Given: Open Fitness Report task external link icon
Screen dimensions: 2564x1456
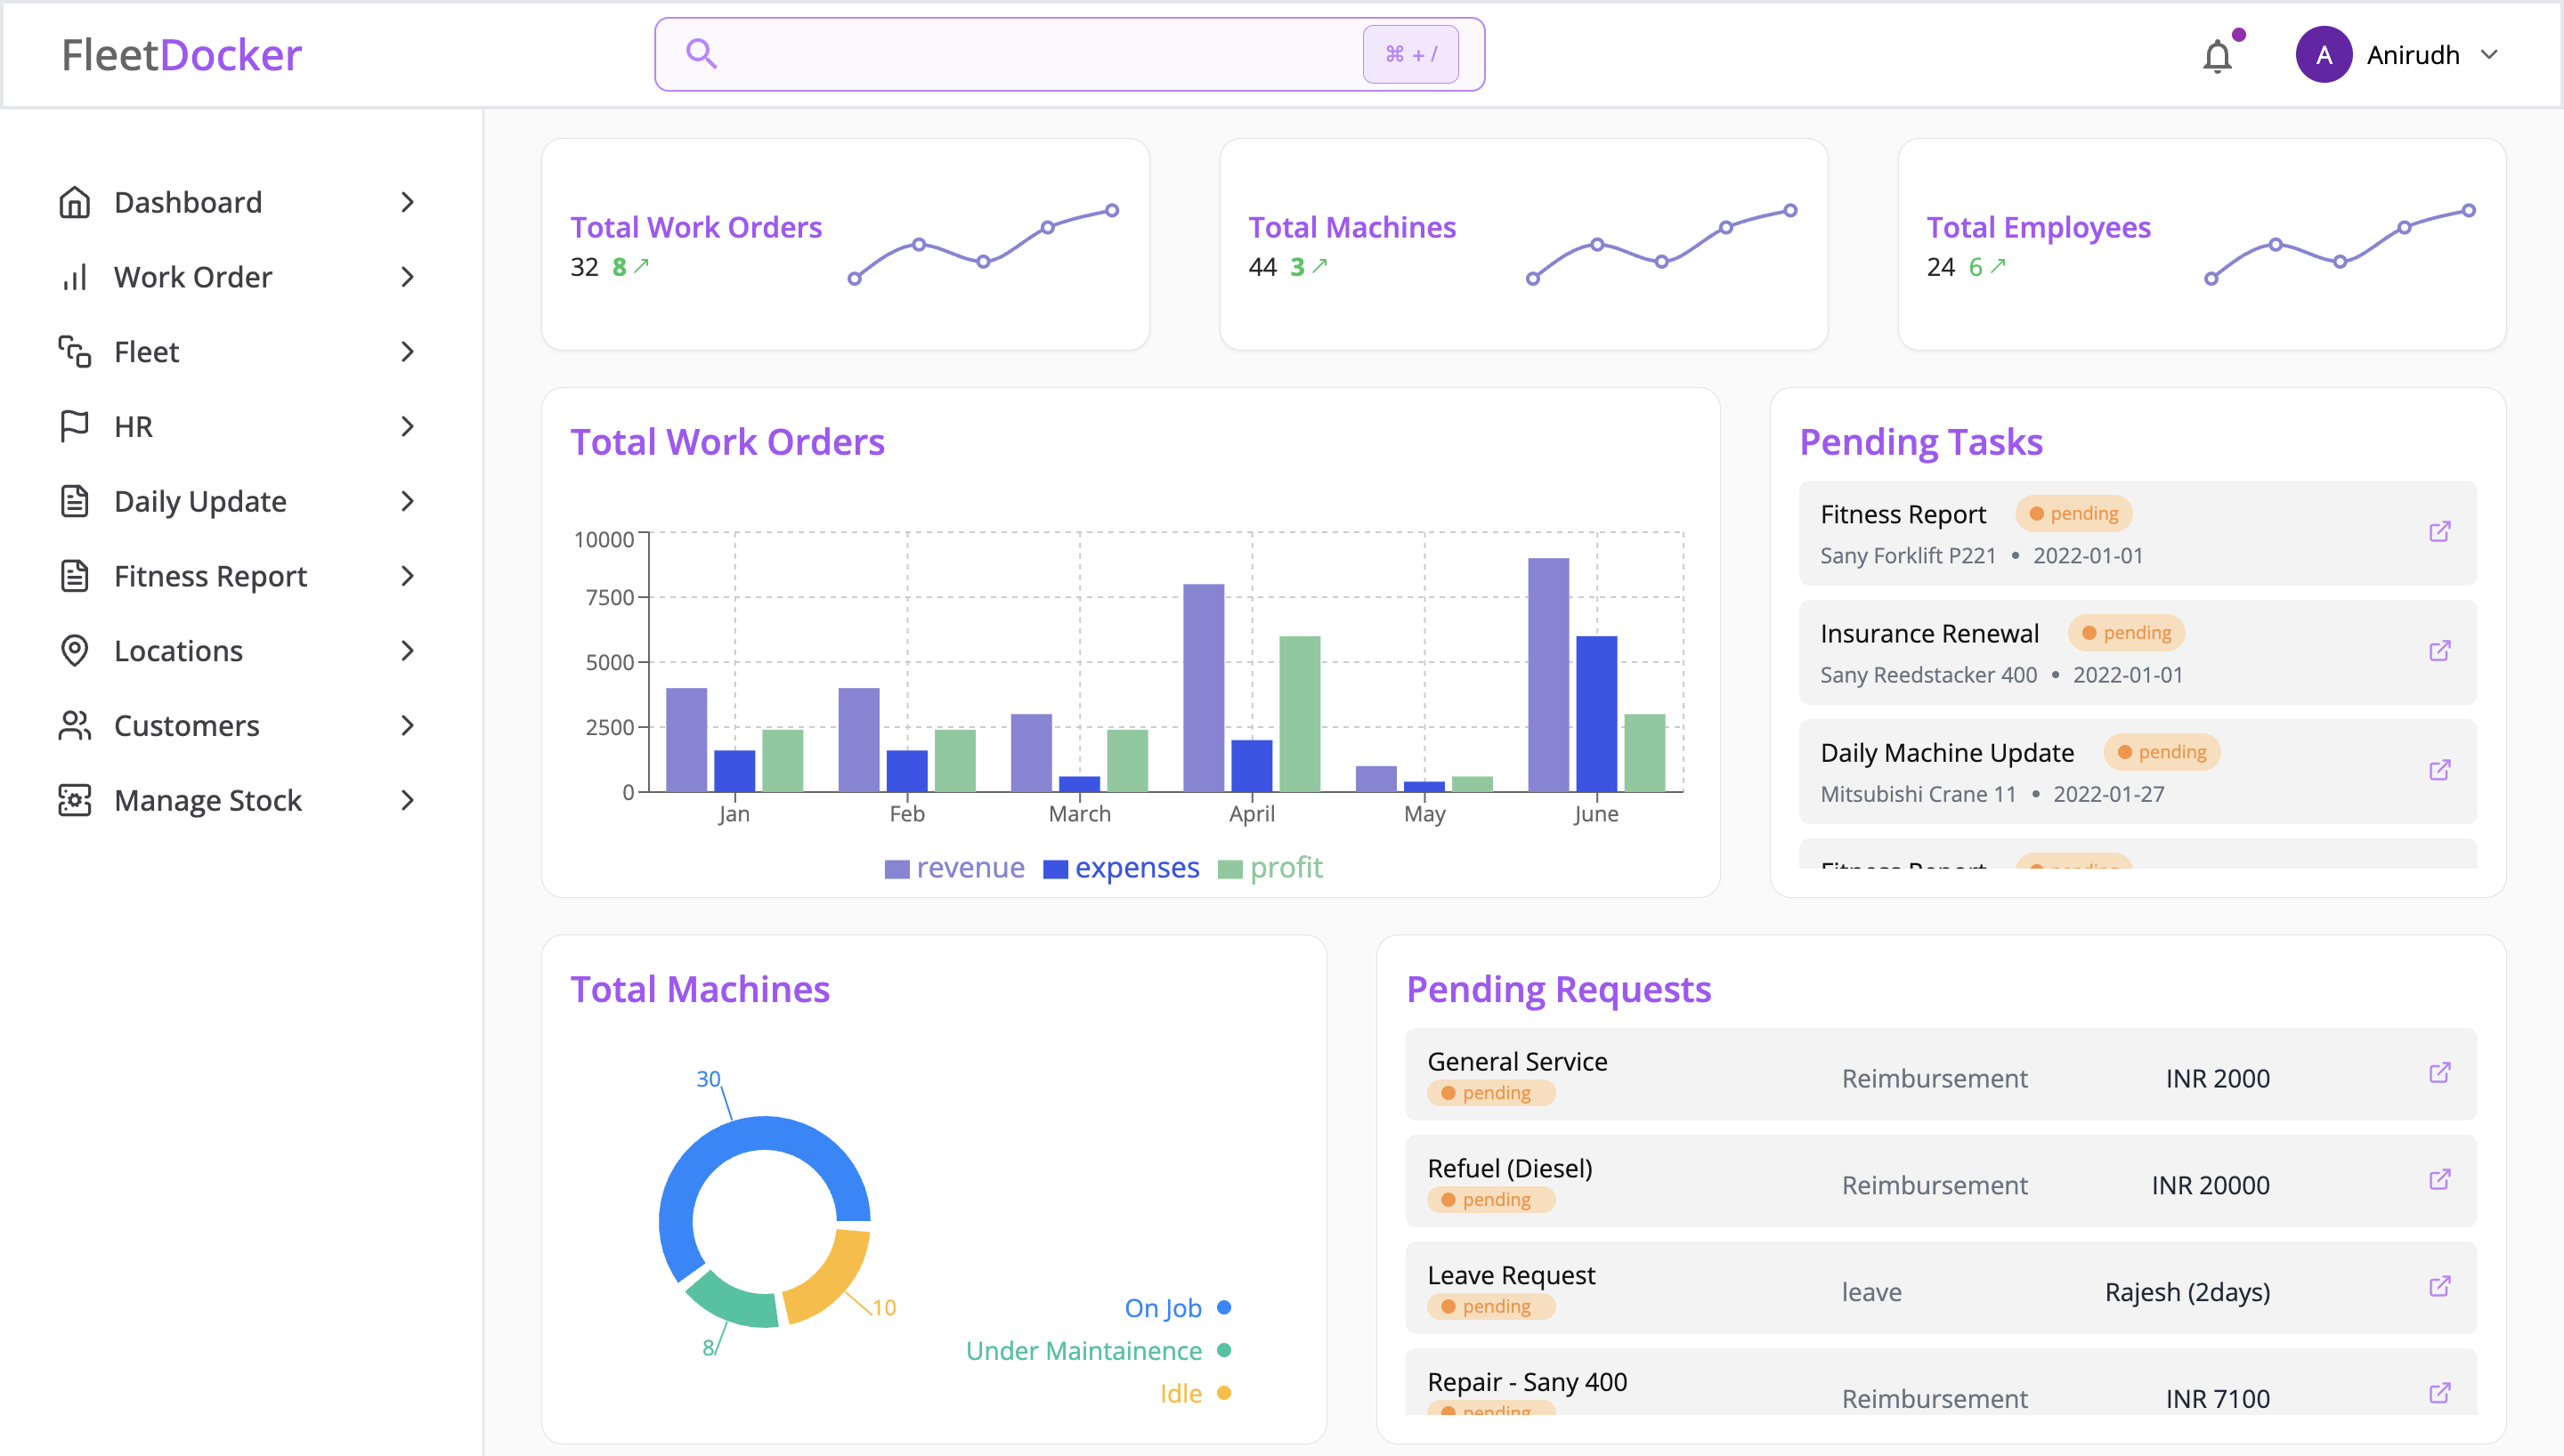Looking at the screenshot, I should 2439,531.
